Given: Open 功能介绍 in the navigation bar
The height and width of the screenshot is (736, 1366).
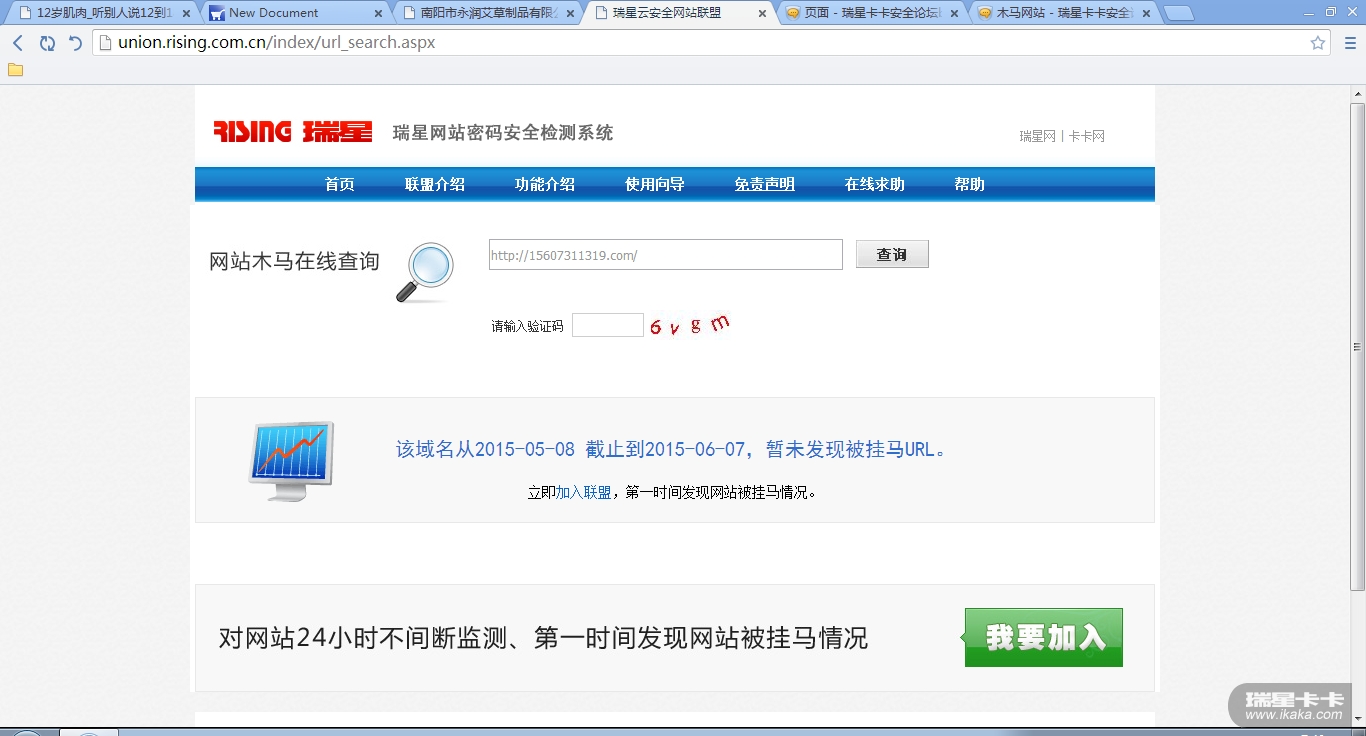Looking at the screenshot, I should [x=545, y=185].
